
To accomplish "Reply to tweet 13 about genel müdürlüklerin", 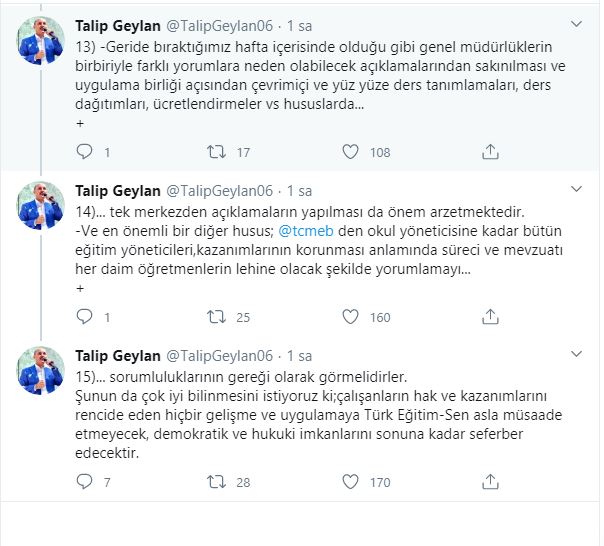I will point(85,153).
